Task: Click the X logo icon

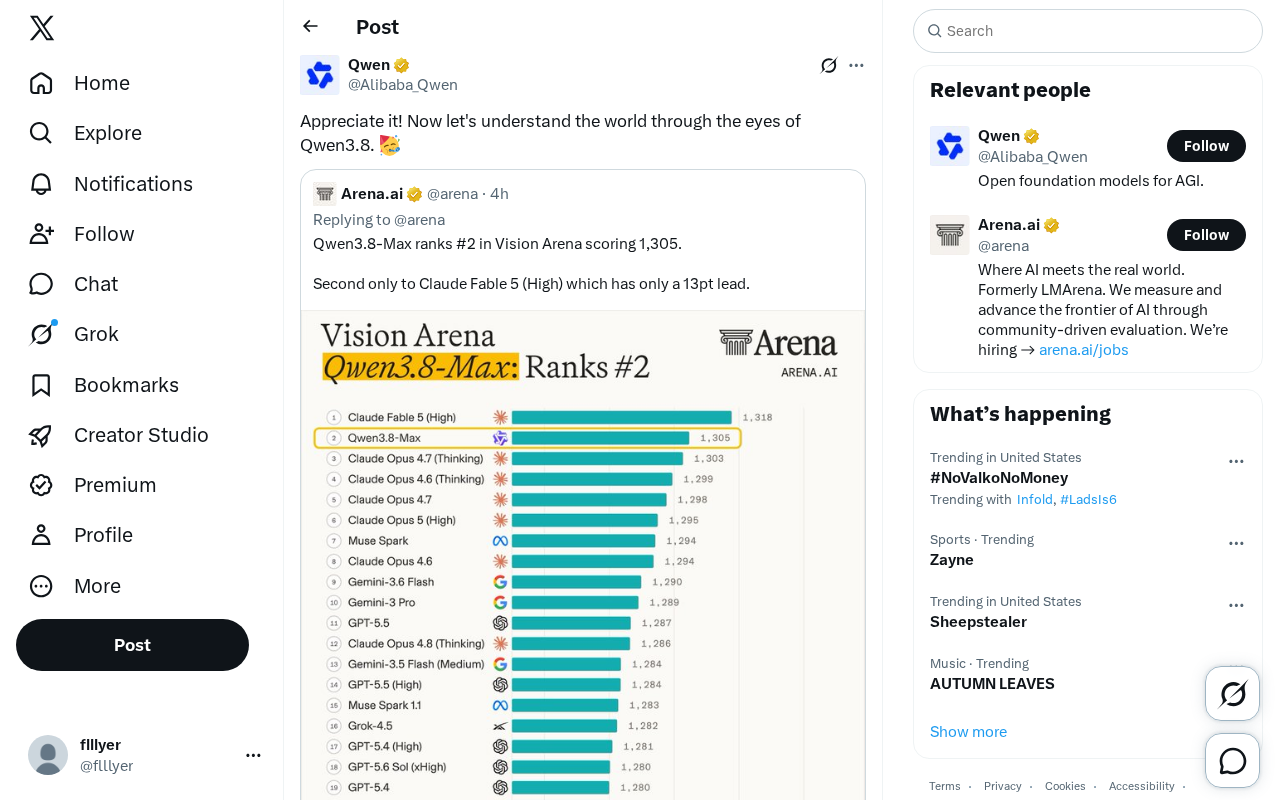Action: point(42,28)
